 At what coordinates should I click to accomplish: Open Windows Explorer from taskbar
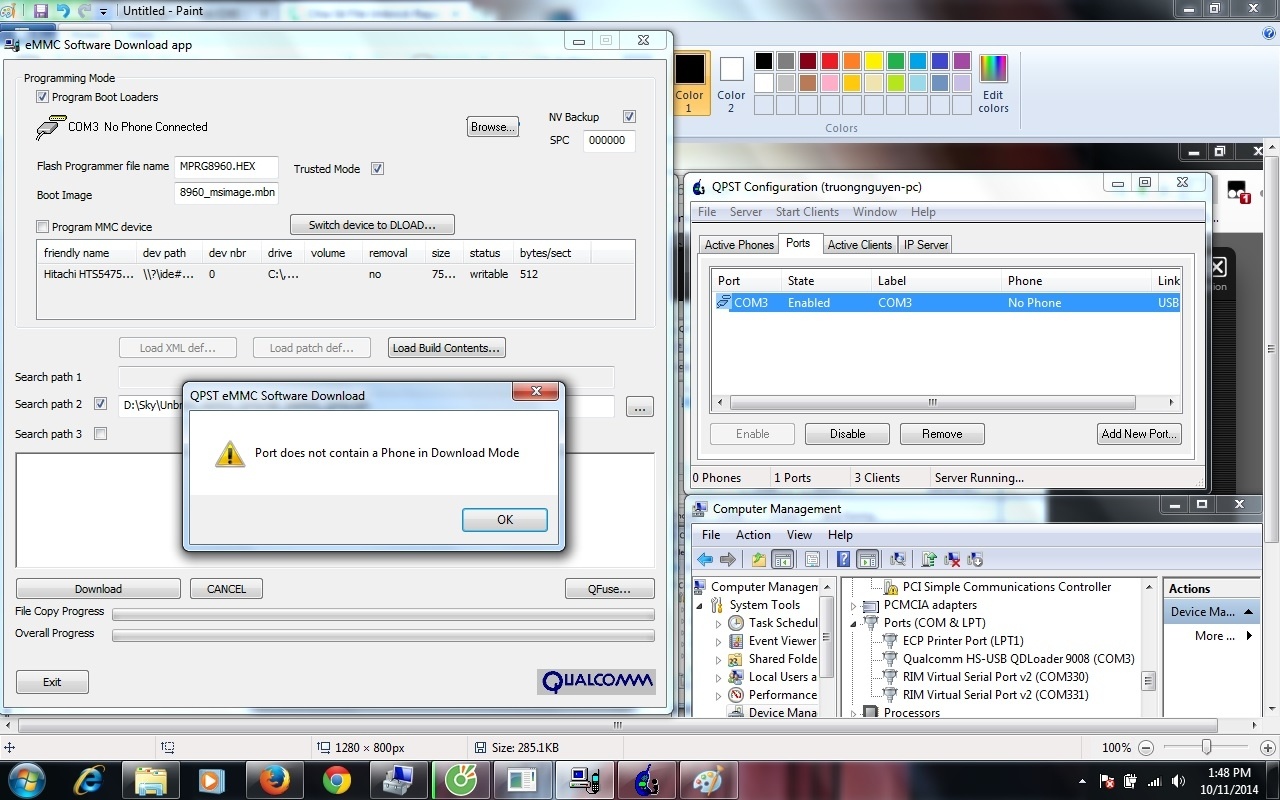tap(150, 779)
